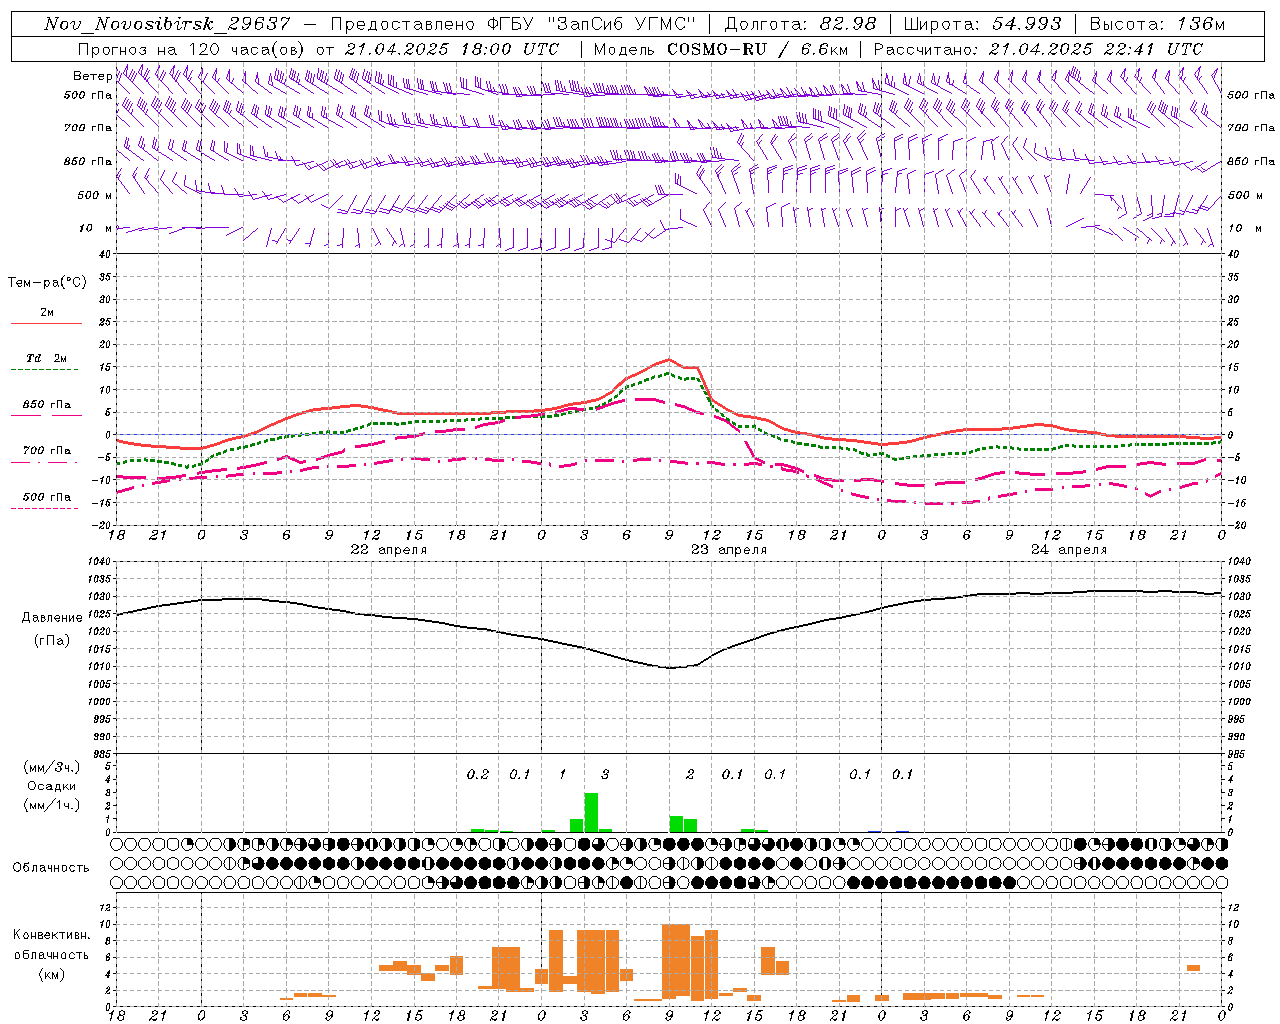
Task: Click the dashed line sample under "Td 2м"
Action: click(46, 370)
